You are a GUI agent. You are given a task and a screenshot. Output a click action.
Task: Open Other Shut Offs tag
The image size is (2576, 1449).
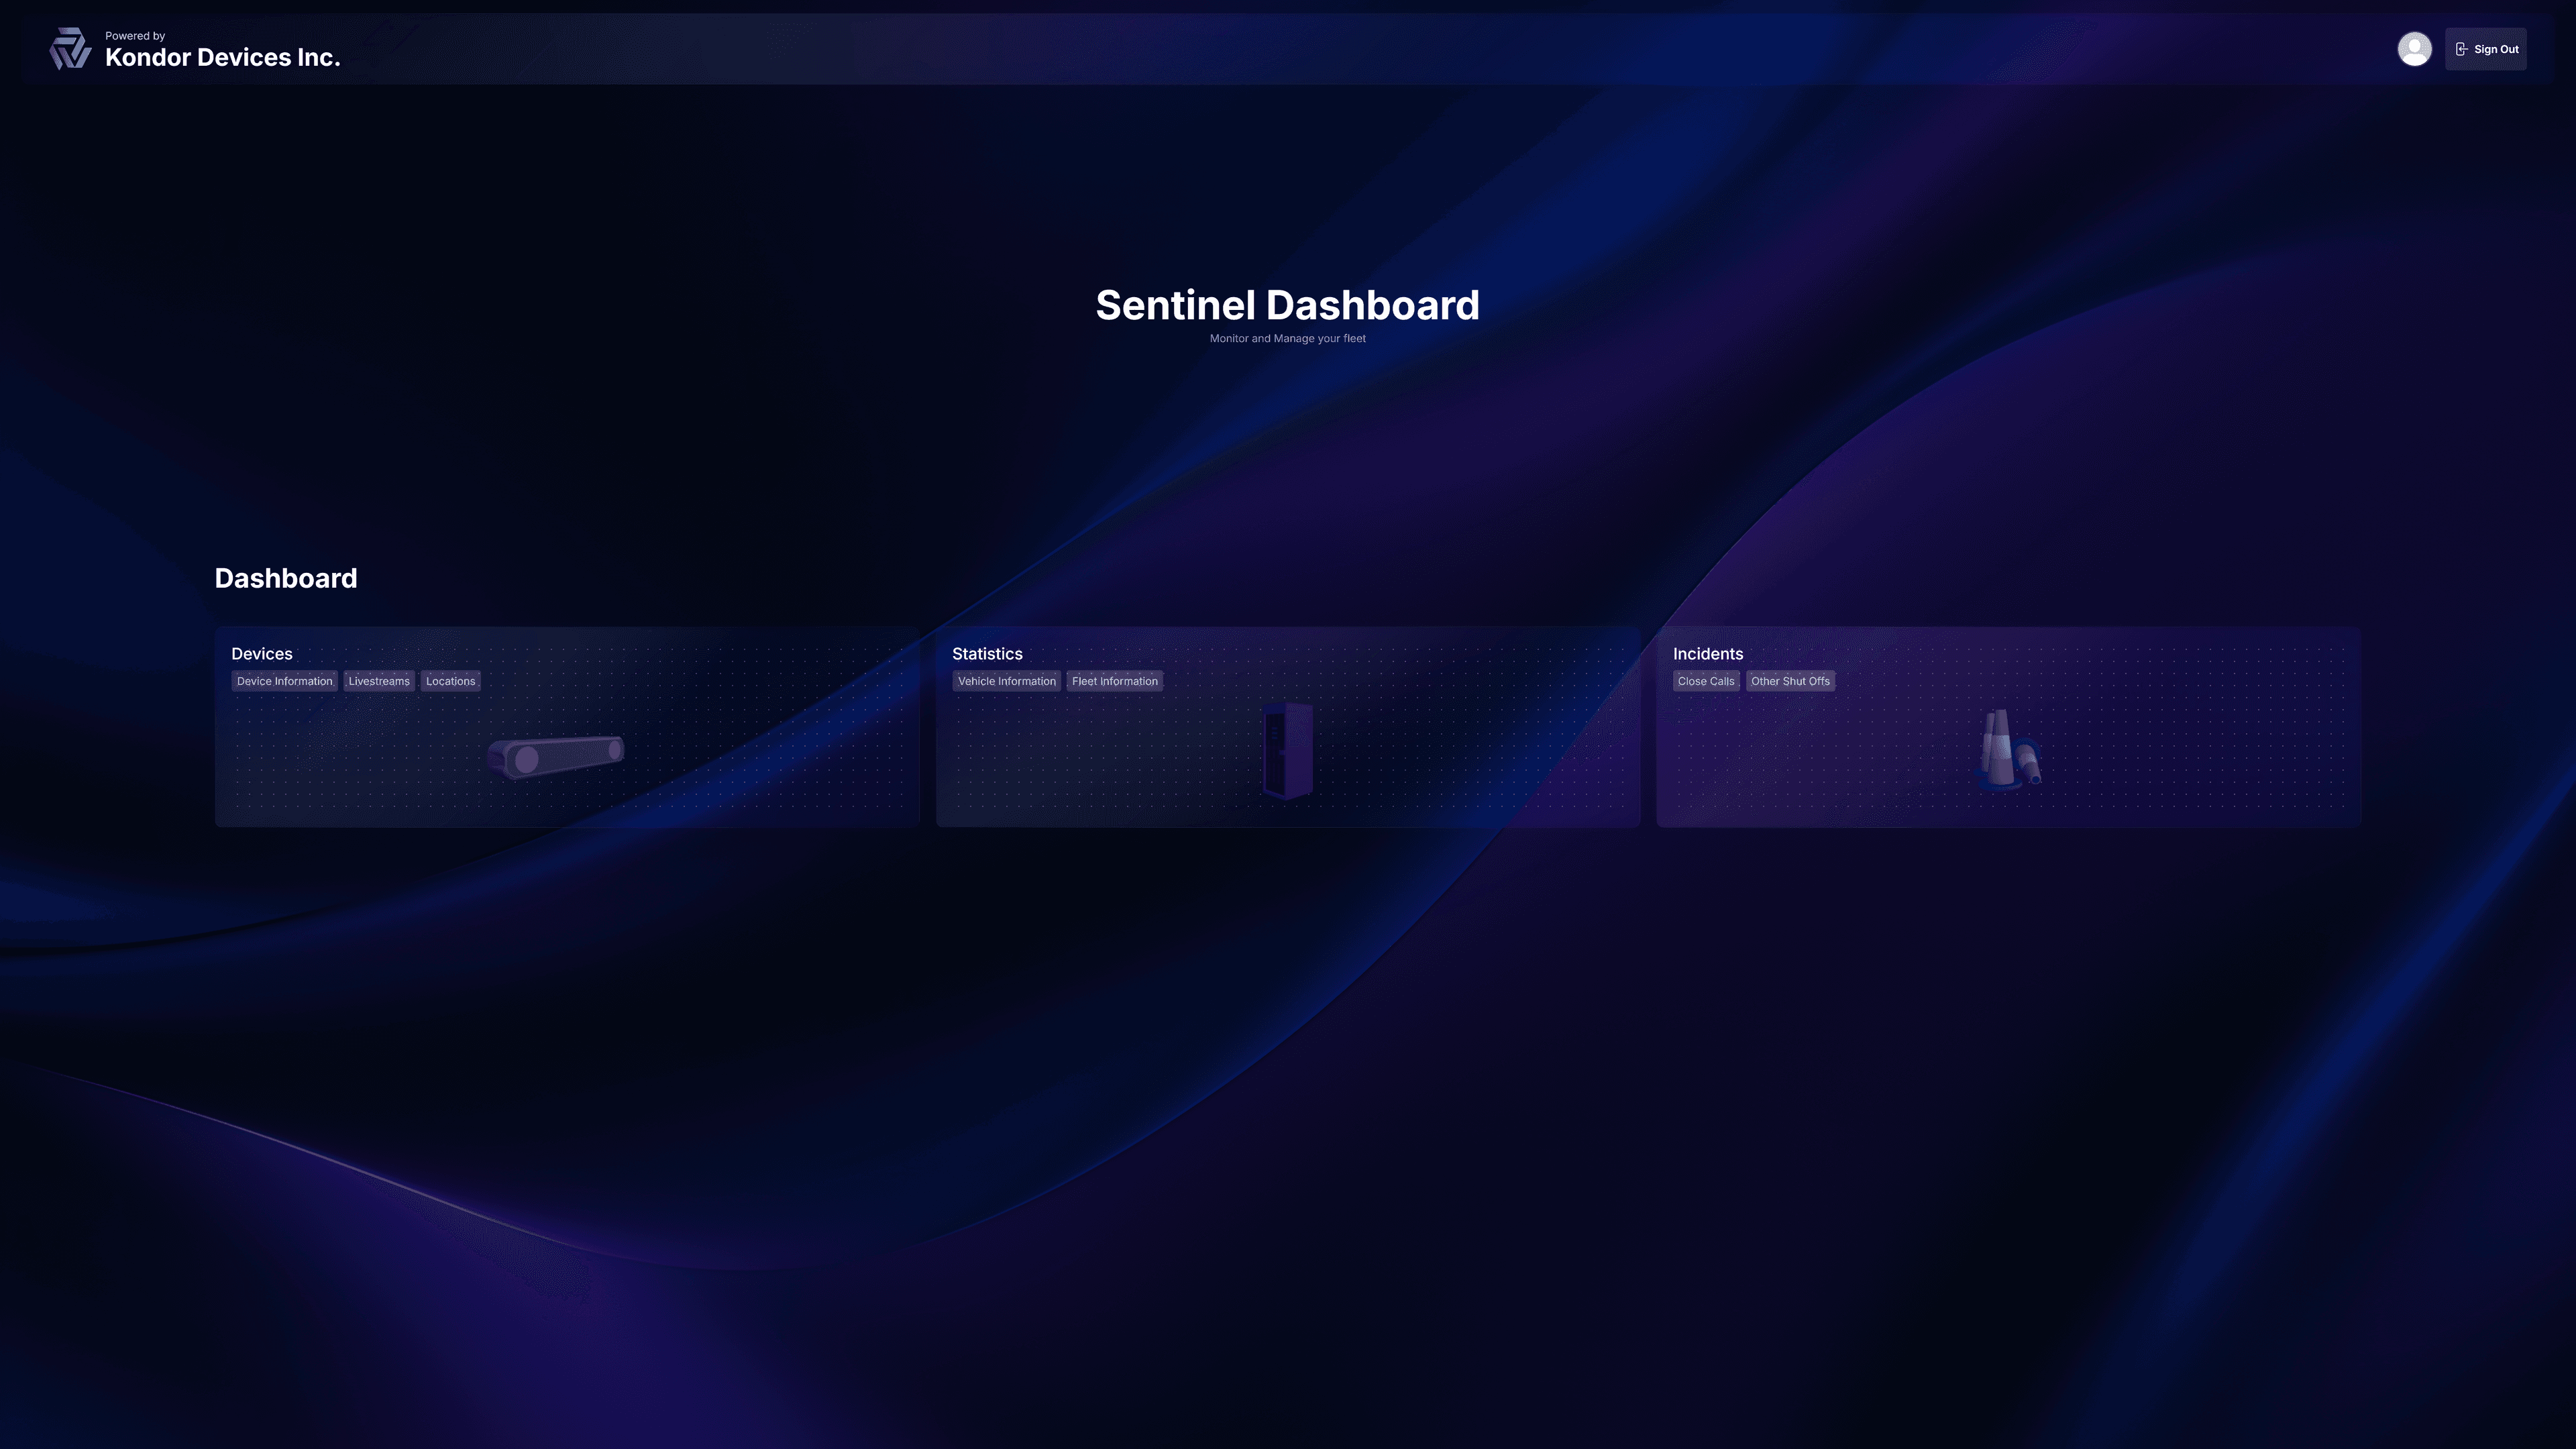[x=1790, y=681]
